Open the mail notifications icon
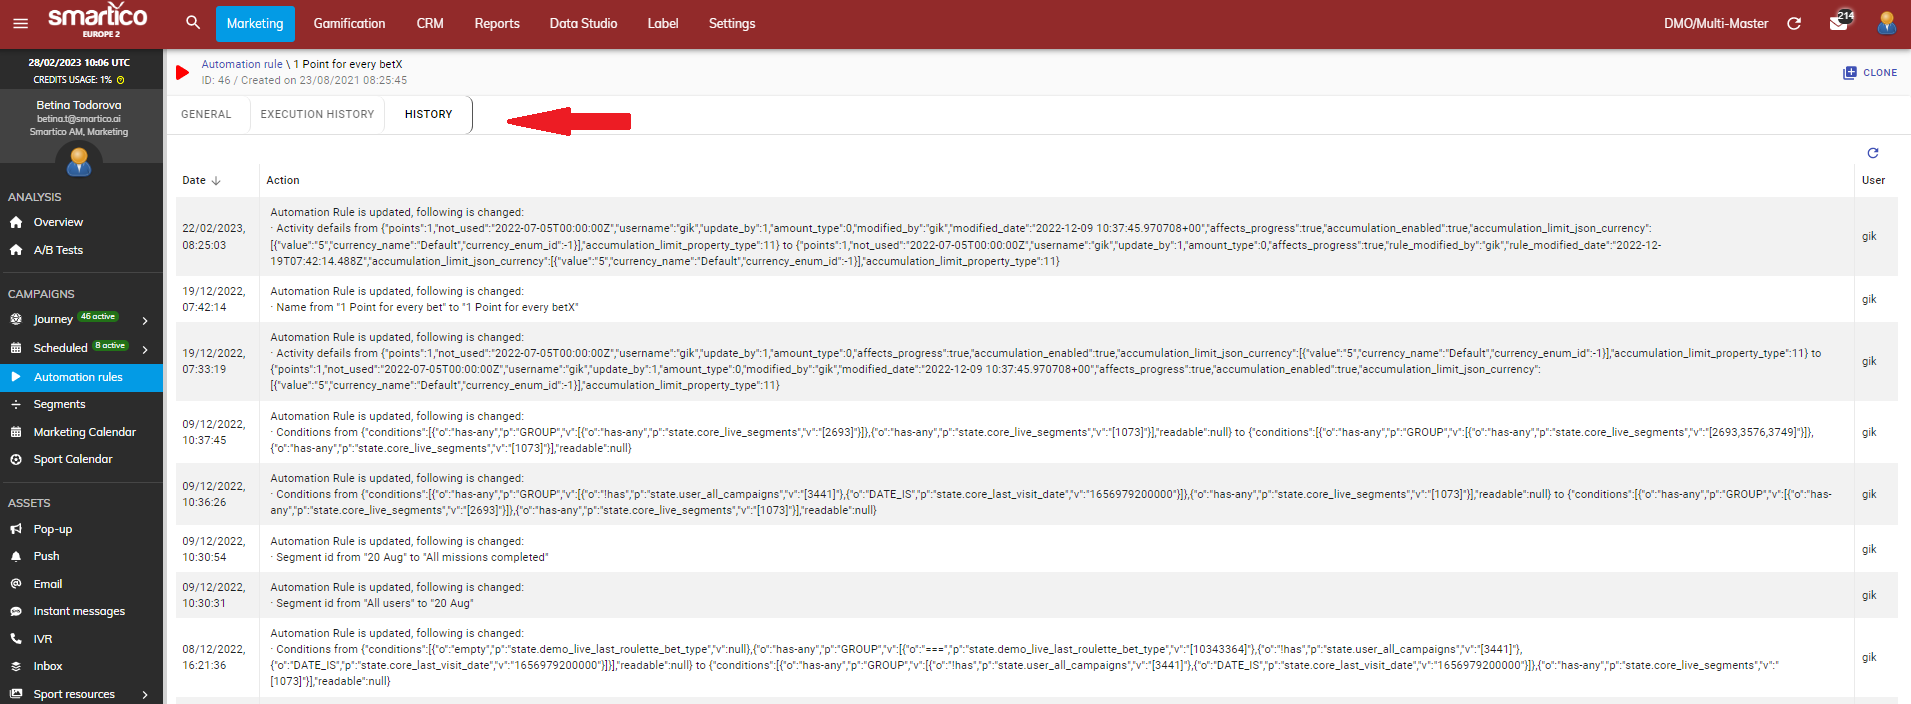This screenshot has width=1911, height=704. [1839, 22]
